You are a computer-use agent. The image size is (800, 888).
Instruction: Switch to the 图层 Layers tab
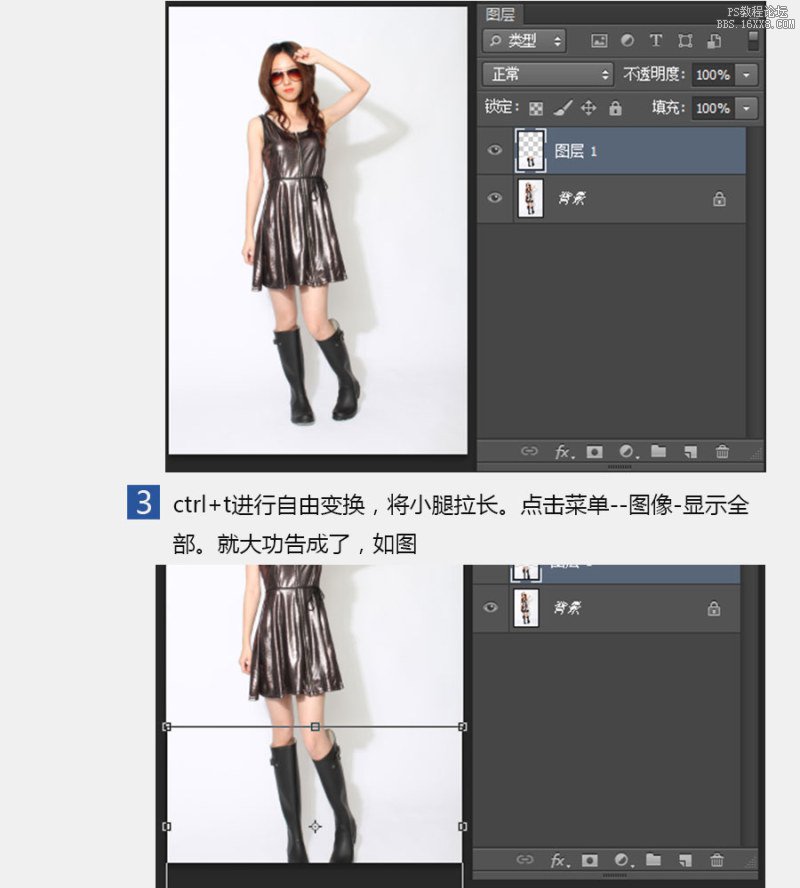tap(500, 14)
